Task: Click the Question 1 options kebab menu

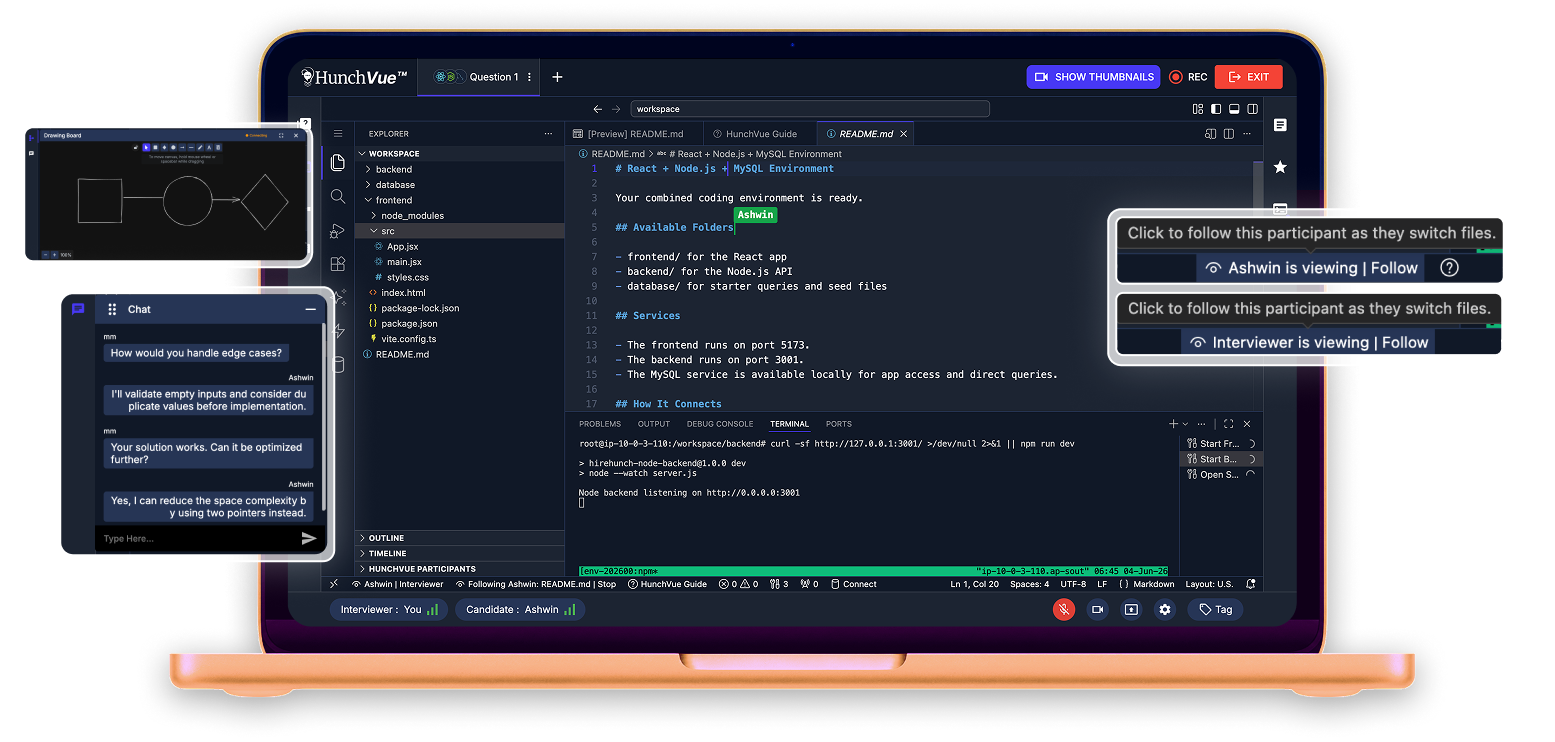Action: [529, 77]
